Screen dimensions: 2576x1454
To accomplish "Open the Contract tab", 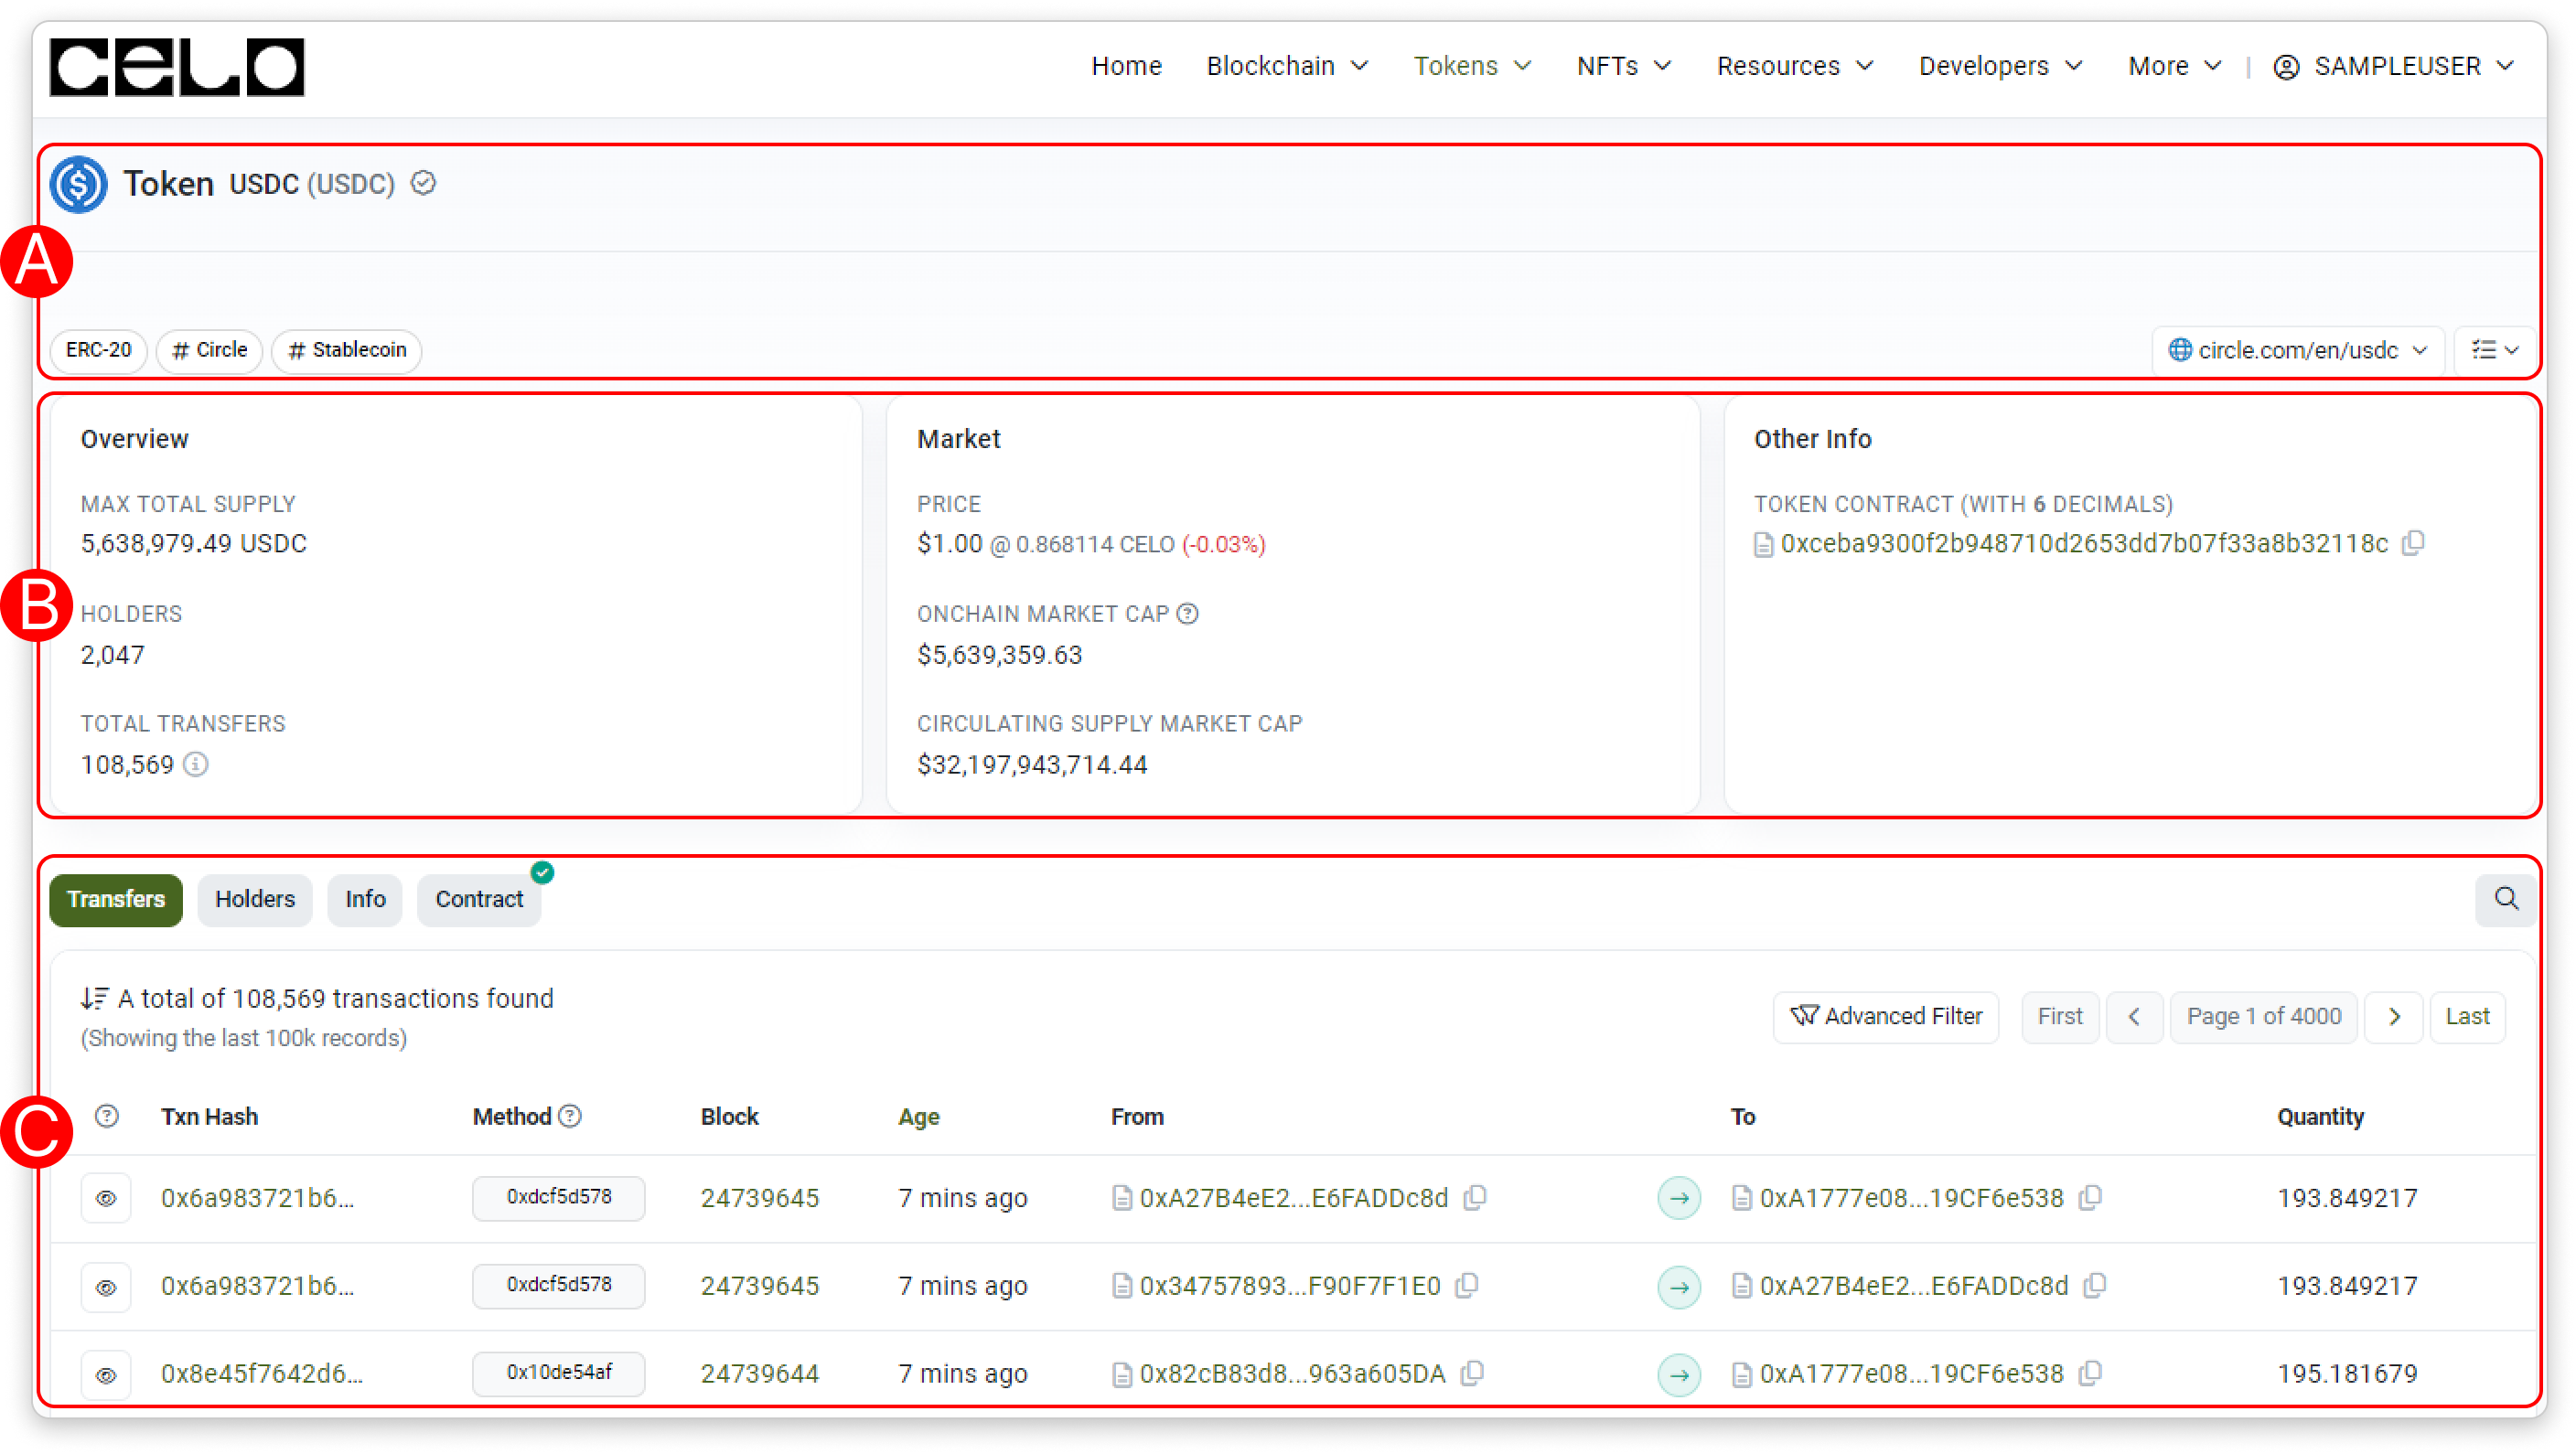I will click(x=479, y=900).
